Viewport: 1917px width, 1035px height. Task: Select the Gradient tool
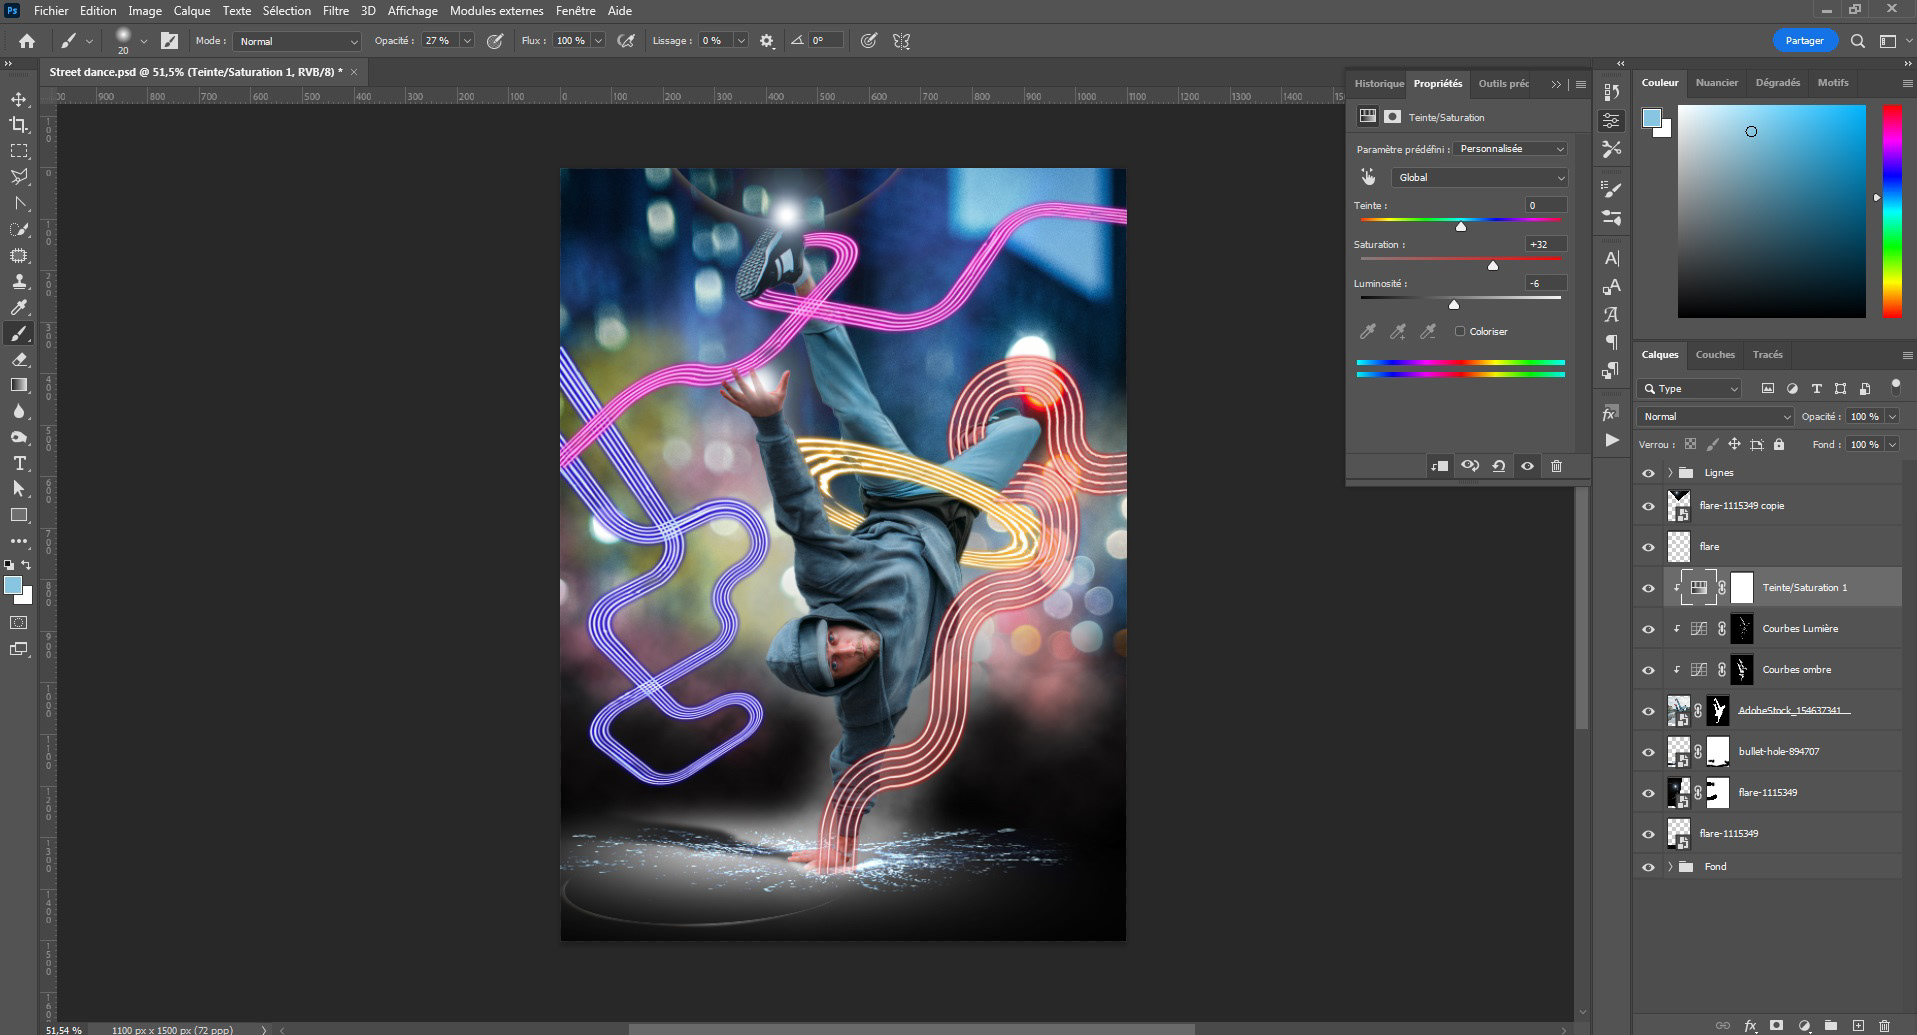tap(19, 385)
